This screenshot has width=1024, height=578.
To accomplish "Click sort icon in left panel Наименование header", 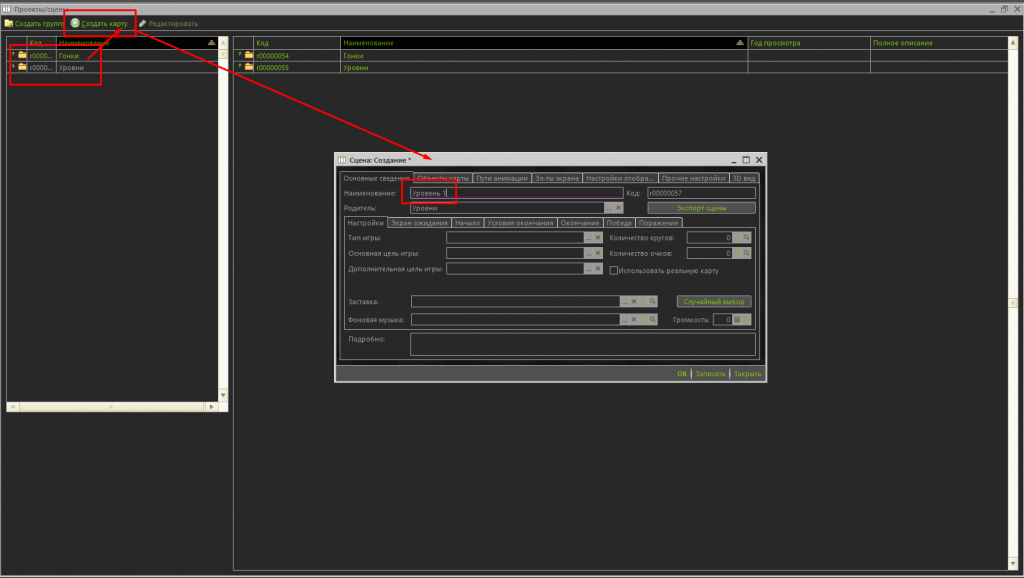I will tap(211, 42).
